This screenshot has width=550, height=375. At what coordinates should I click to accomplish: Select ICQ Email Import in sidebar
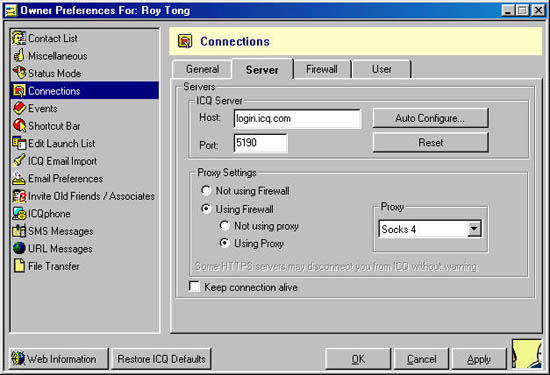(62, 161)
